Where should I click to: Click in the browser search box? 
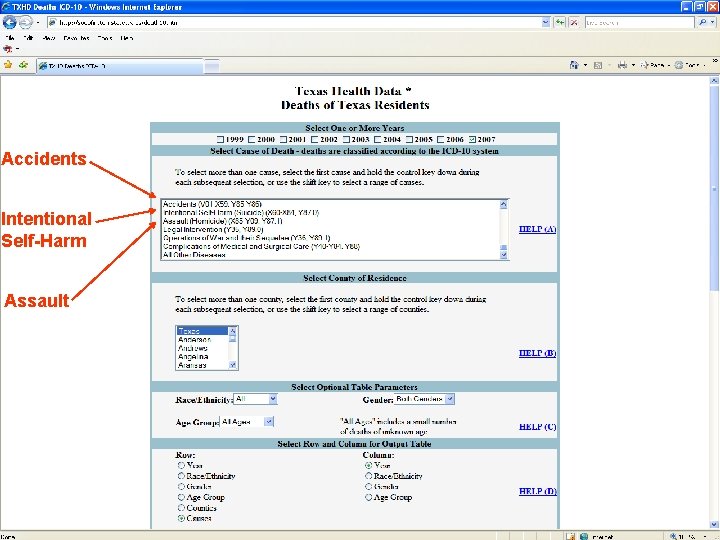[639, 22]
